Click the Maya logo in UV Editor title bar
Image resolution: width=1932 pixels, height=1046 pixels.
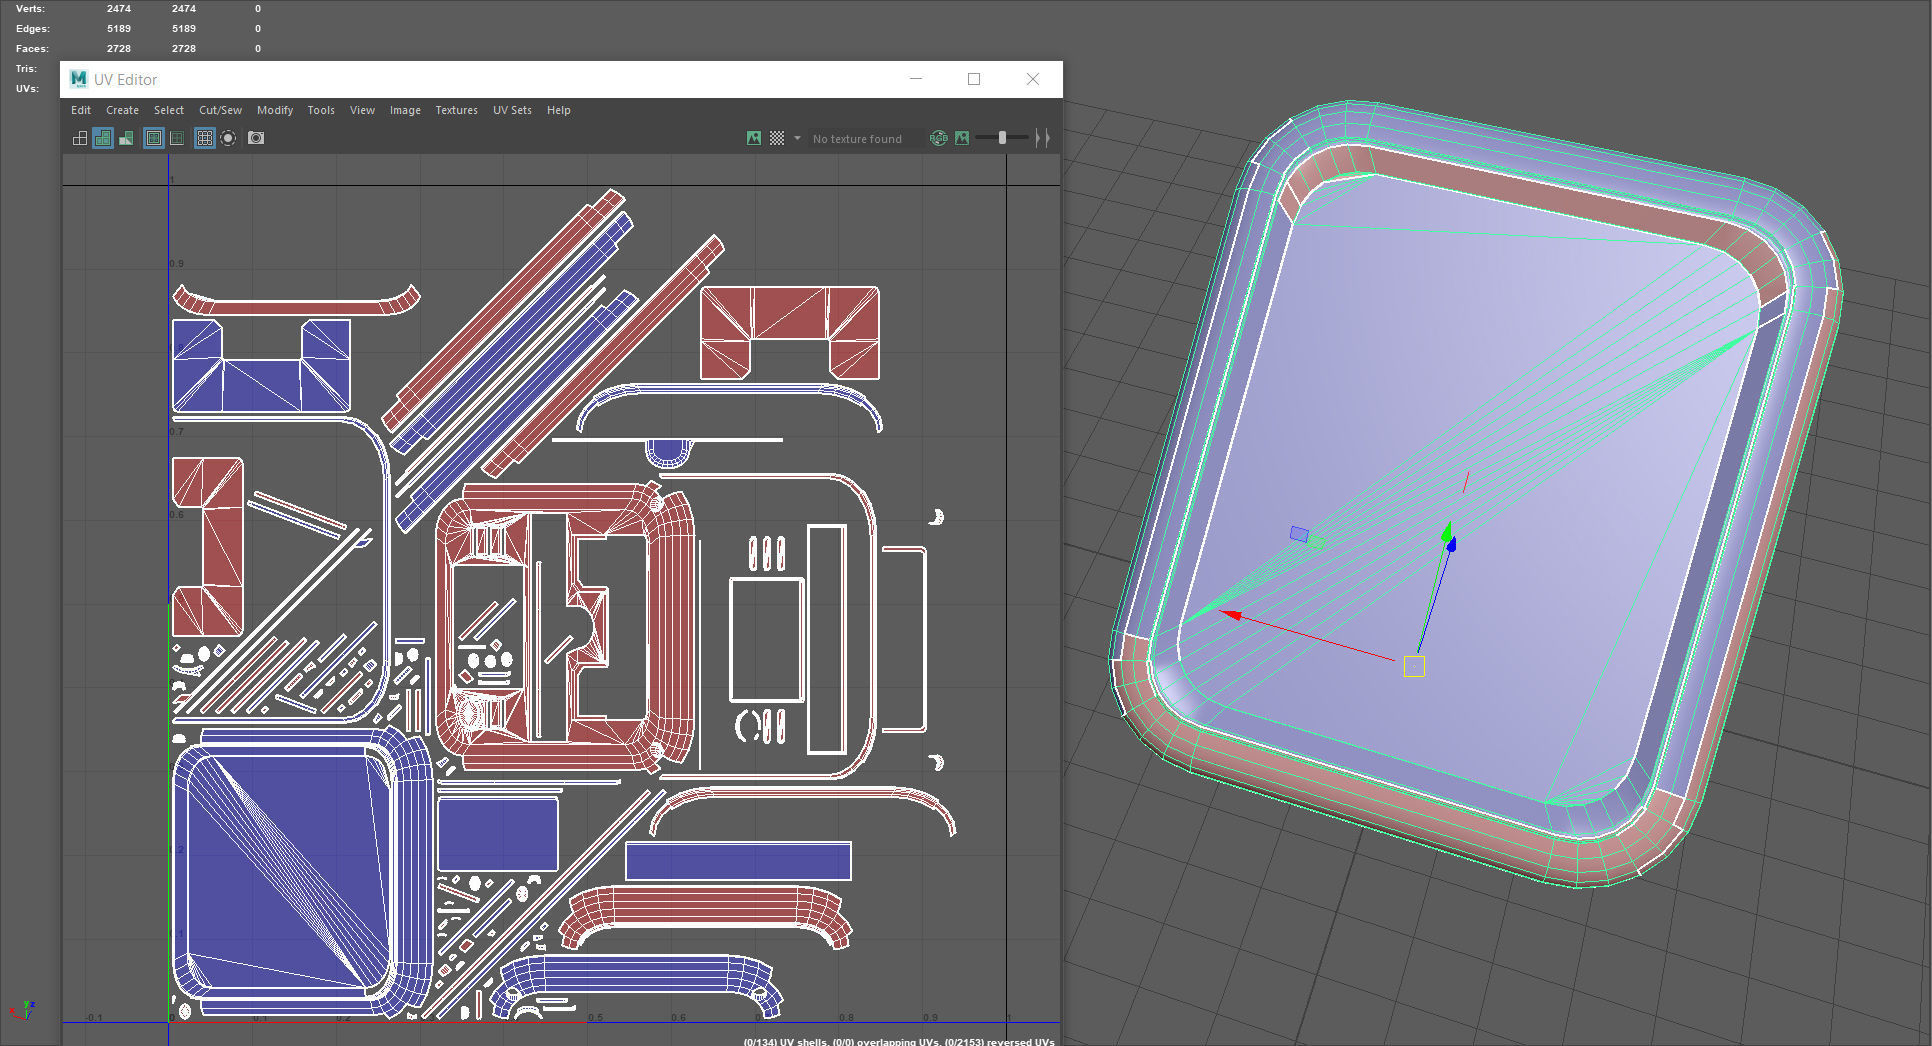(78, 79)
